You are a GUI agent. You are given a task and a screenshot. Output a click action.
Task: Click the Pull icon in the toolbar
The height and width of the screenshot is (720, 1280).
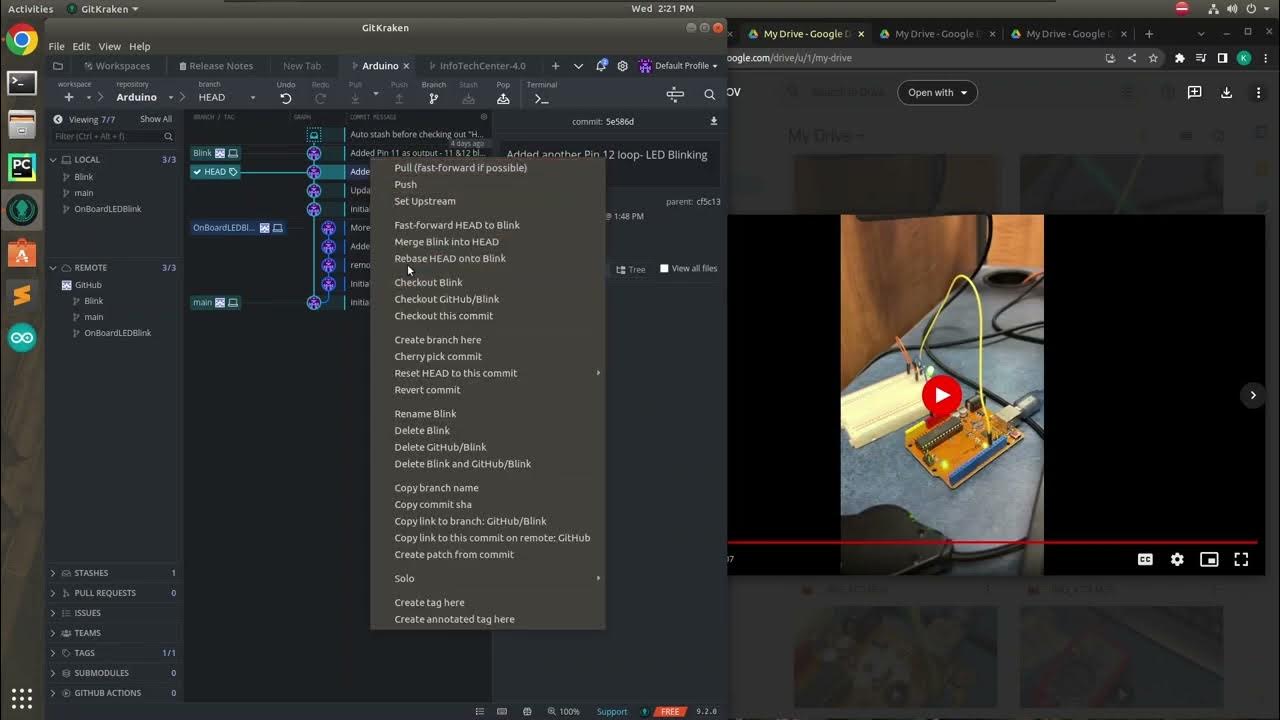[x=355, y=98]
